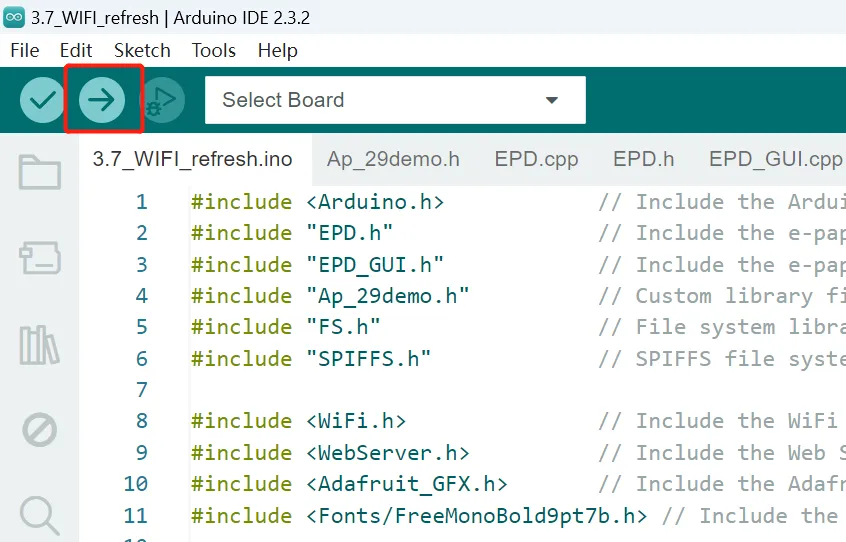Click the Select Board dropdown arrow

pyautogui.click(x=551, y=100)
